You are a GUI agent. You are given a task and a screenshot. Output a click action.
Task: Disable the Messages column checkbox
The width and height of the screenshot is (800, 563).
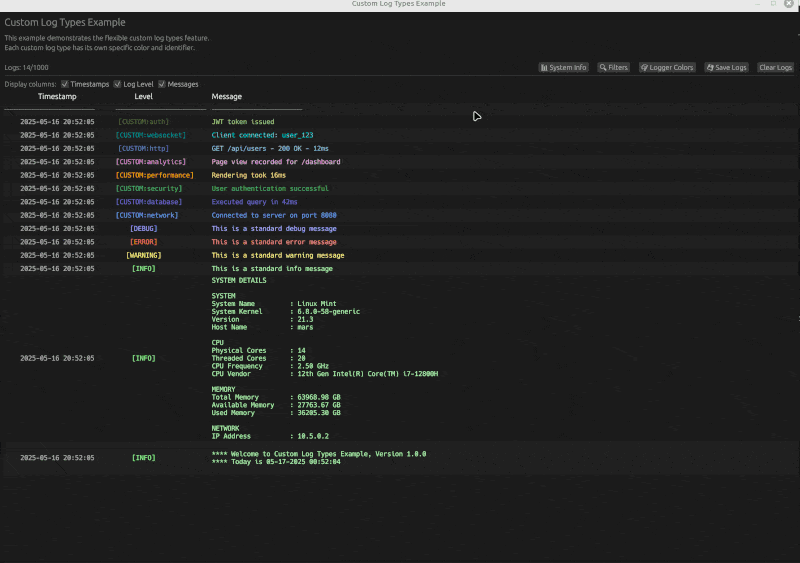point(162,85)
